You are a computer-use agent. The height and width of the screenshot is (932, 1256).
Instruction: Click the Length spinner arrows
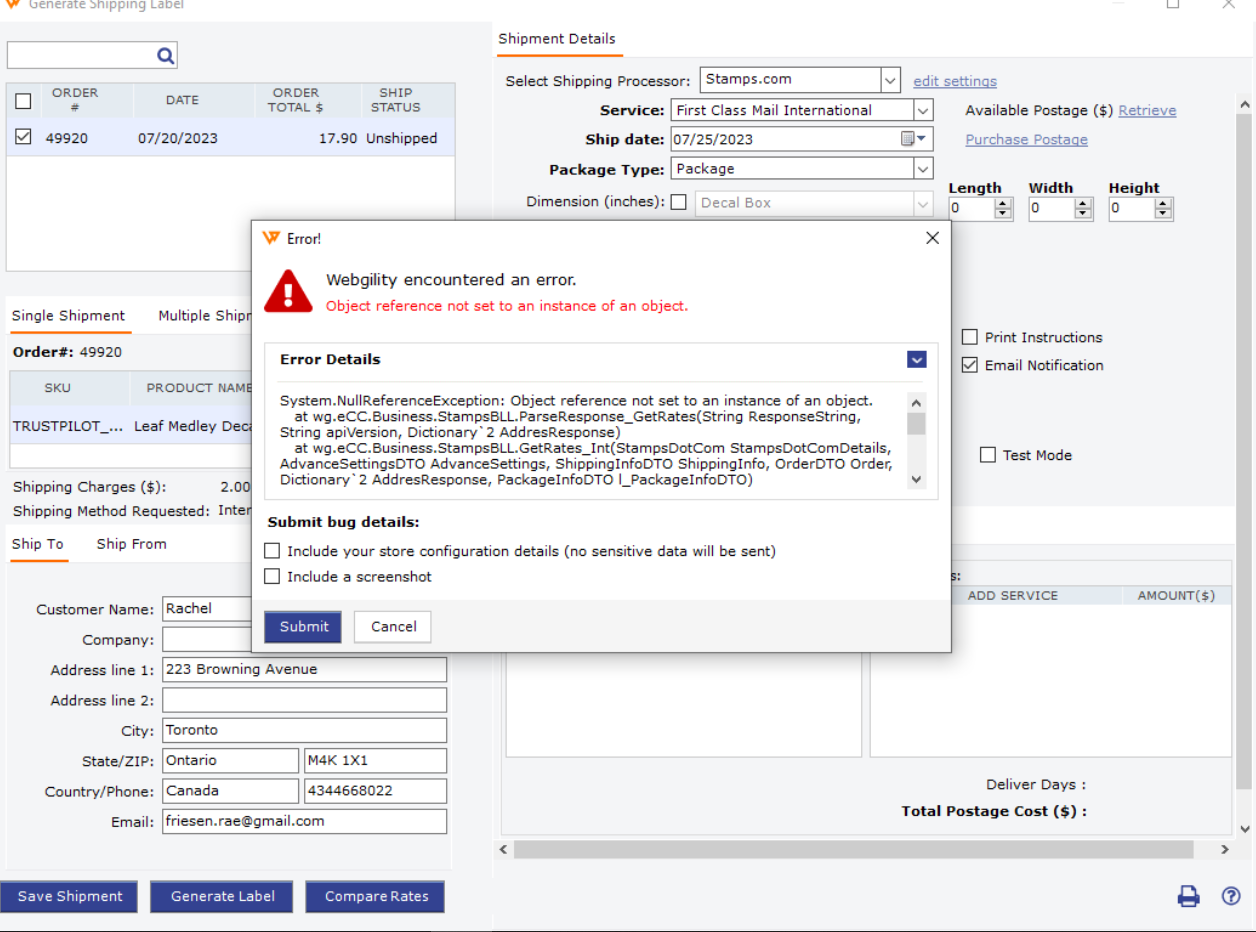pyautogui.click(x=1004, y=208)
